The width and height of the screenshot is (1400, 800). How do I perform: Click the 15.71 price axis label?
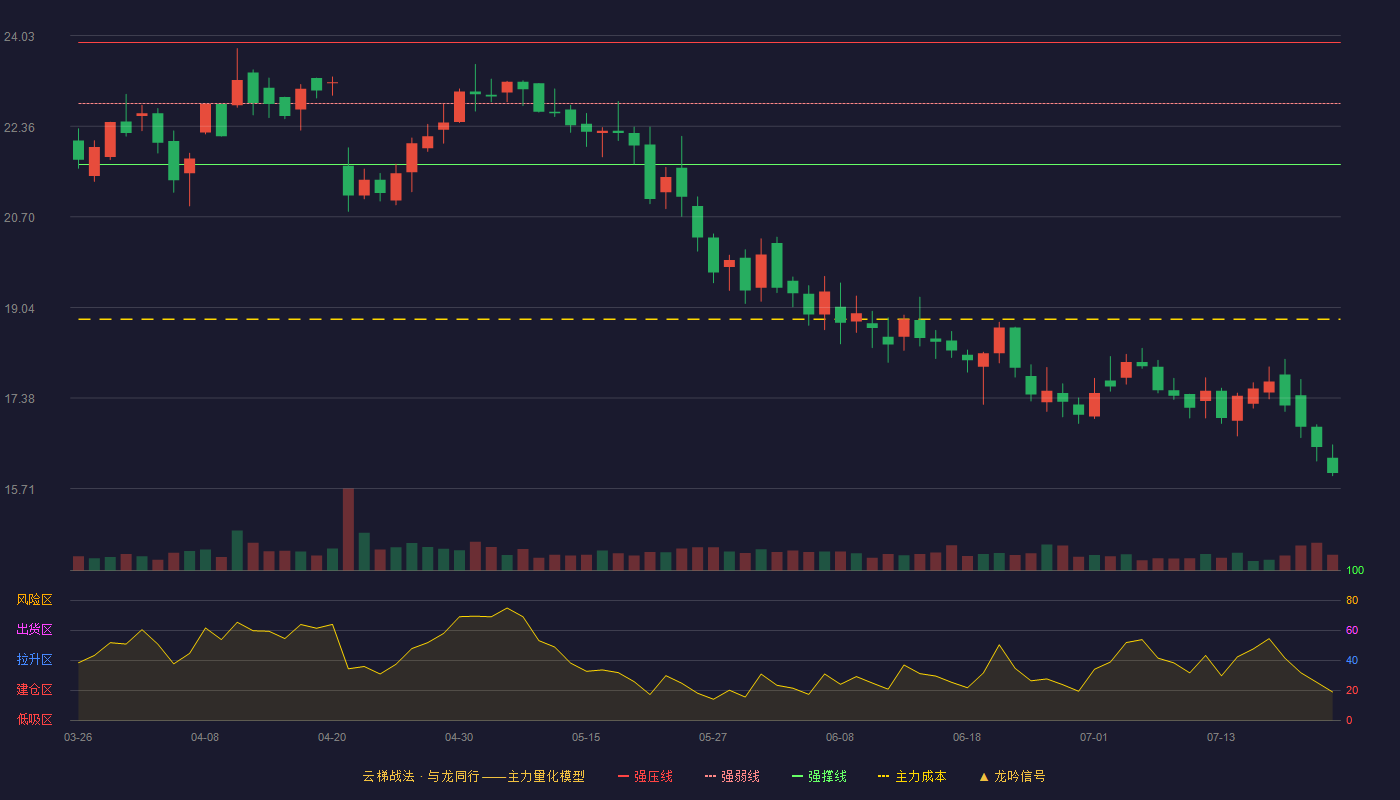coord(19,490)
